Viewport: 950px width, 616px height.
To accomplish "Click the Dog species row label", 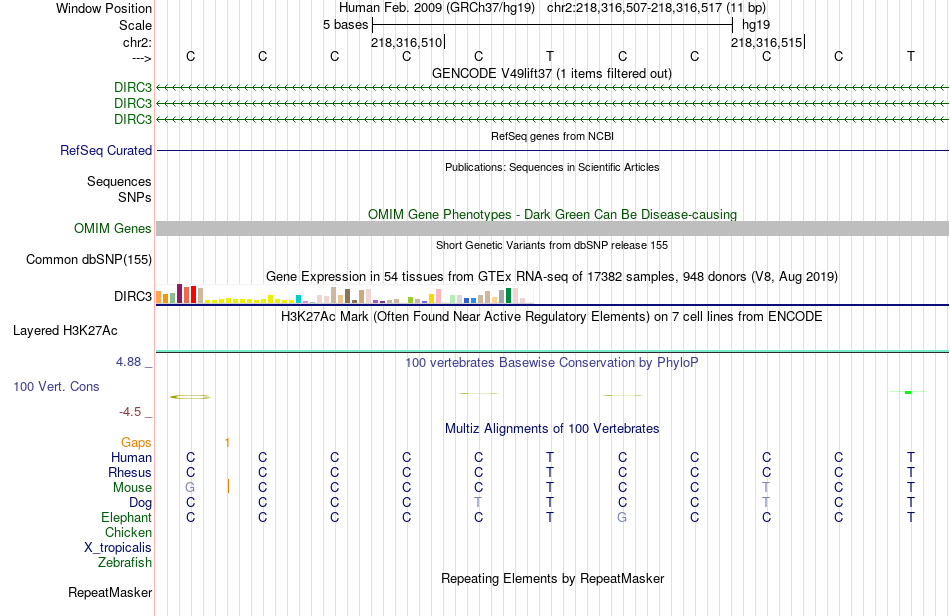I will click(140, 503).
